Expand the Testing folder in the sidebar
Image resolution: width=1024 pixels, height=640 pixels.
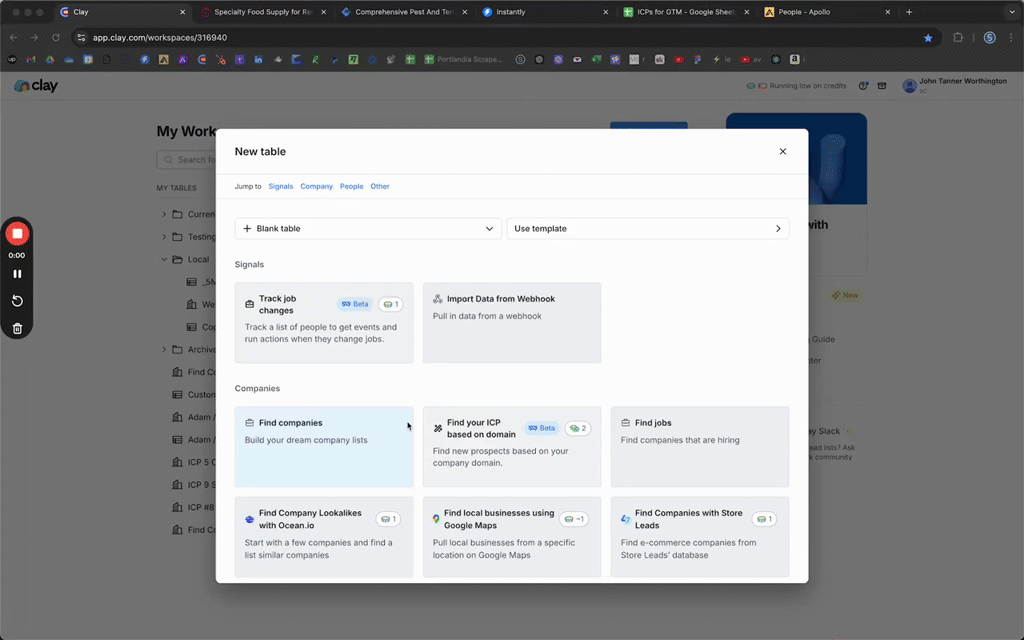[165, 236]
